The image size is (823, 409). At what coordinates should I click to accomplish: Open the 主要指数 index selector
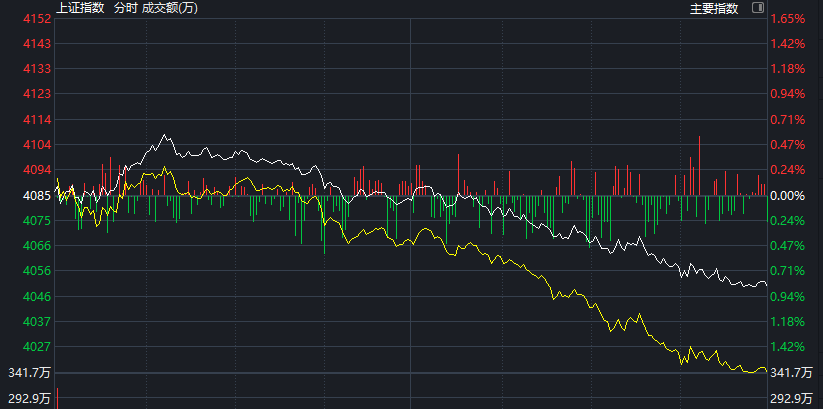pyautogui.click(x=714, y=8)
